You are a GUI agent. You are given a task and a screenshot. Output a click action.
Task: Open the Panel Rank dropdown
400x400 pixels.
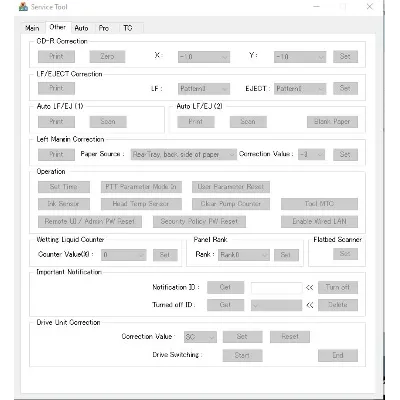[244, 255]
